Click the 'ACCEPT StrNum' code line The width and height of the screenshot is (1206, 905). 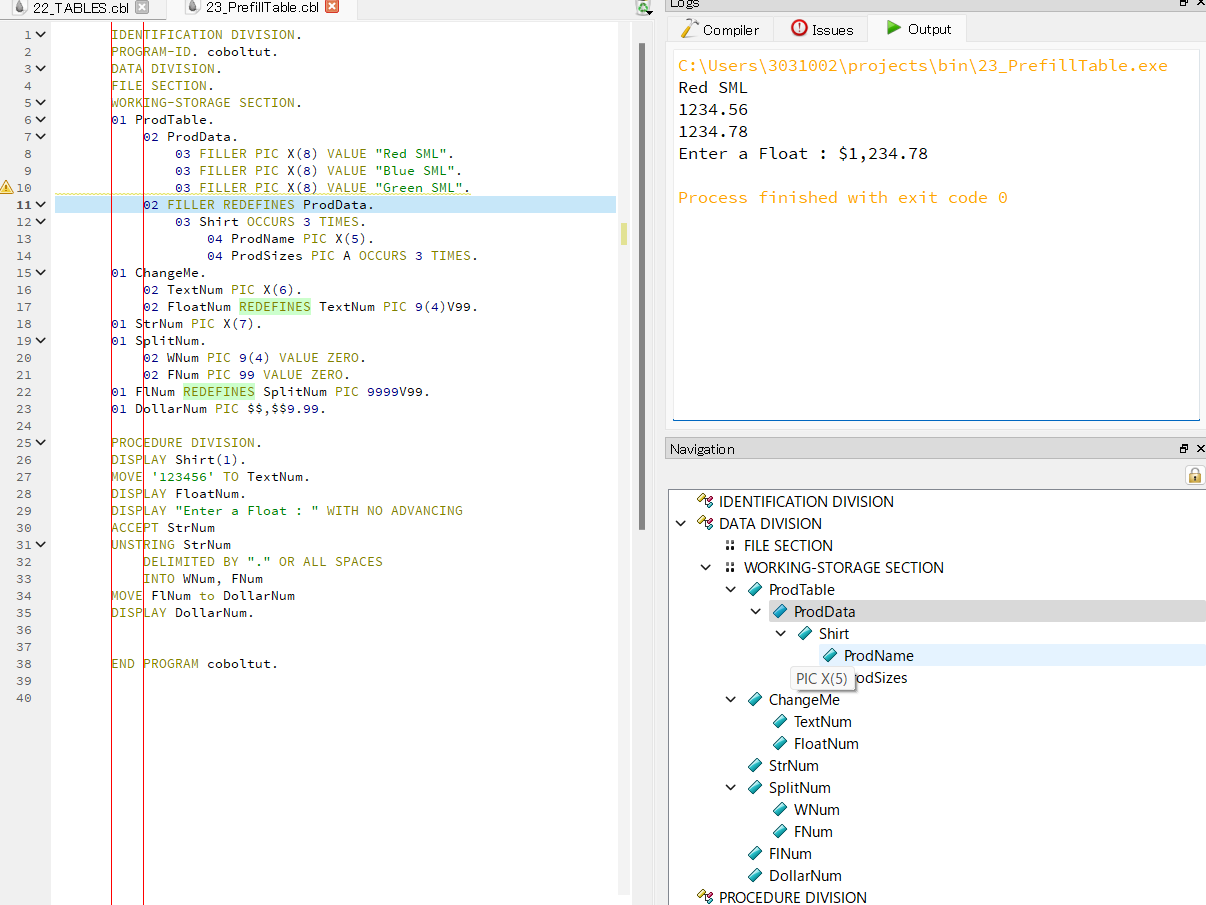click(x=163, y=527)
